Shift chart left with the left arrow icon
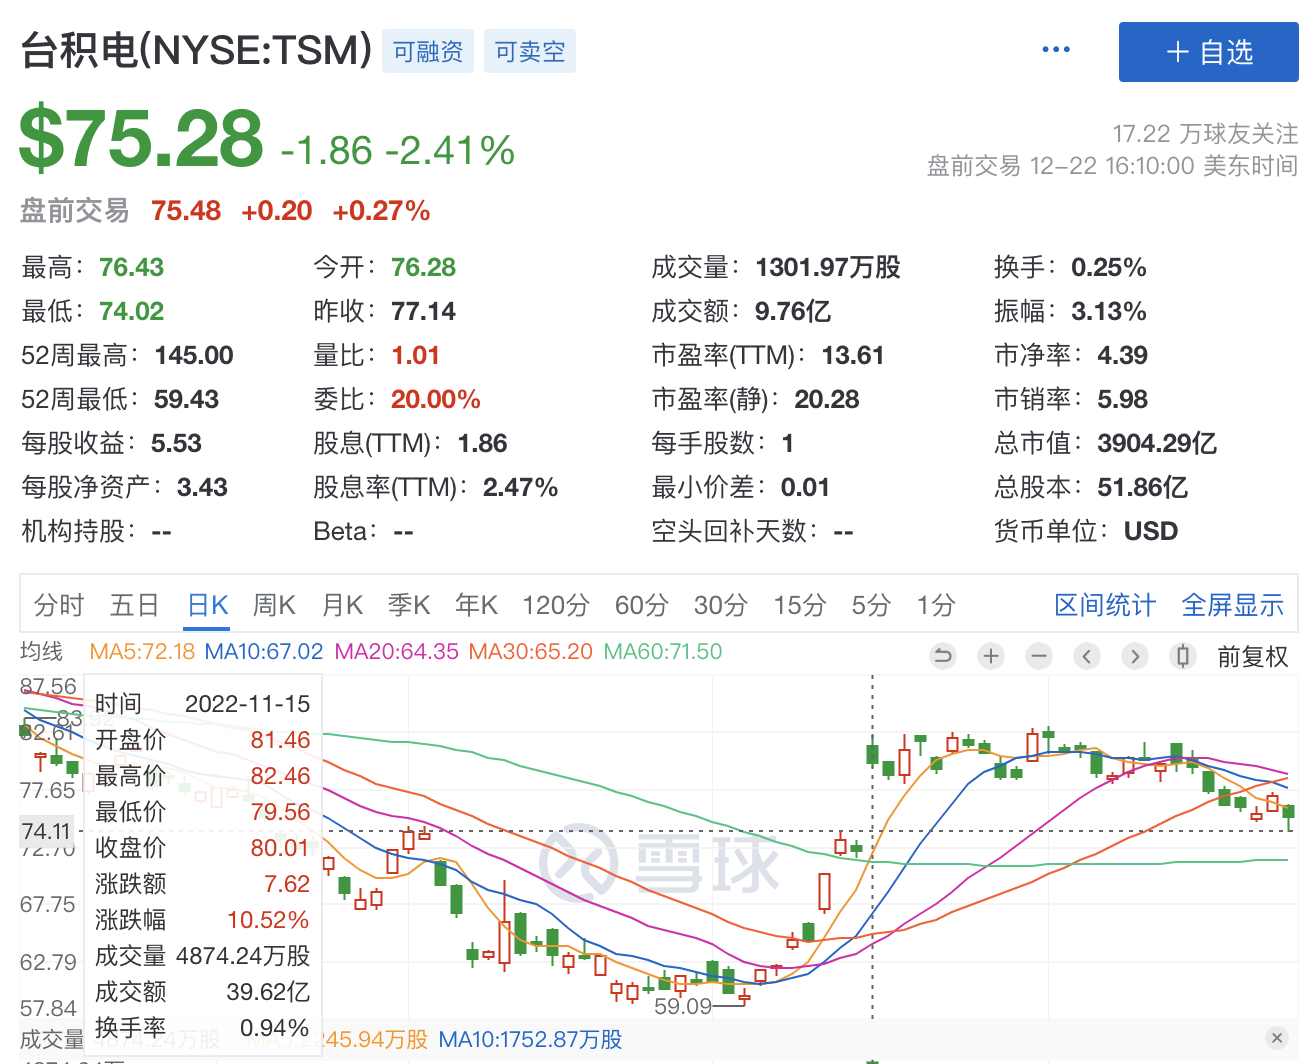The image size is (1316, 1064). click(1087, 656)
